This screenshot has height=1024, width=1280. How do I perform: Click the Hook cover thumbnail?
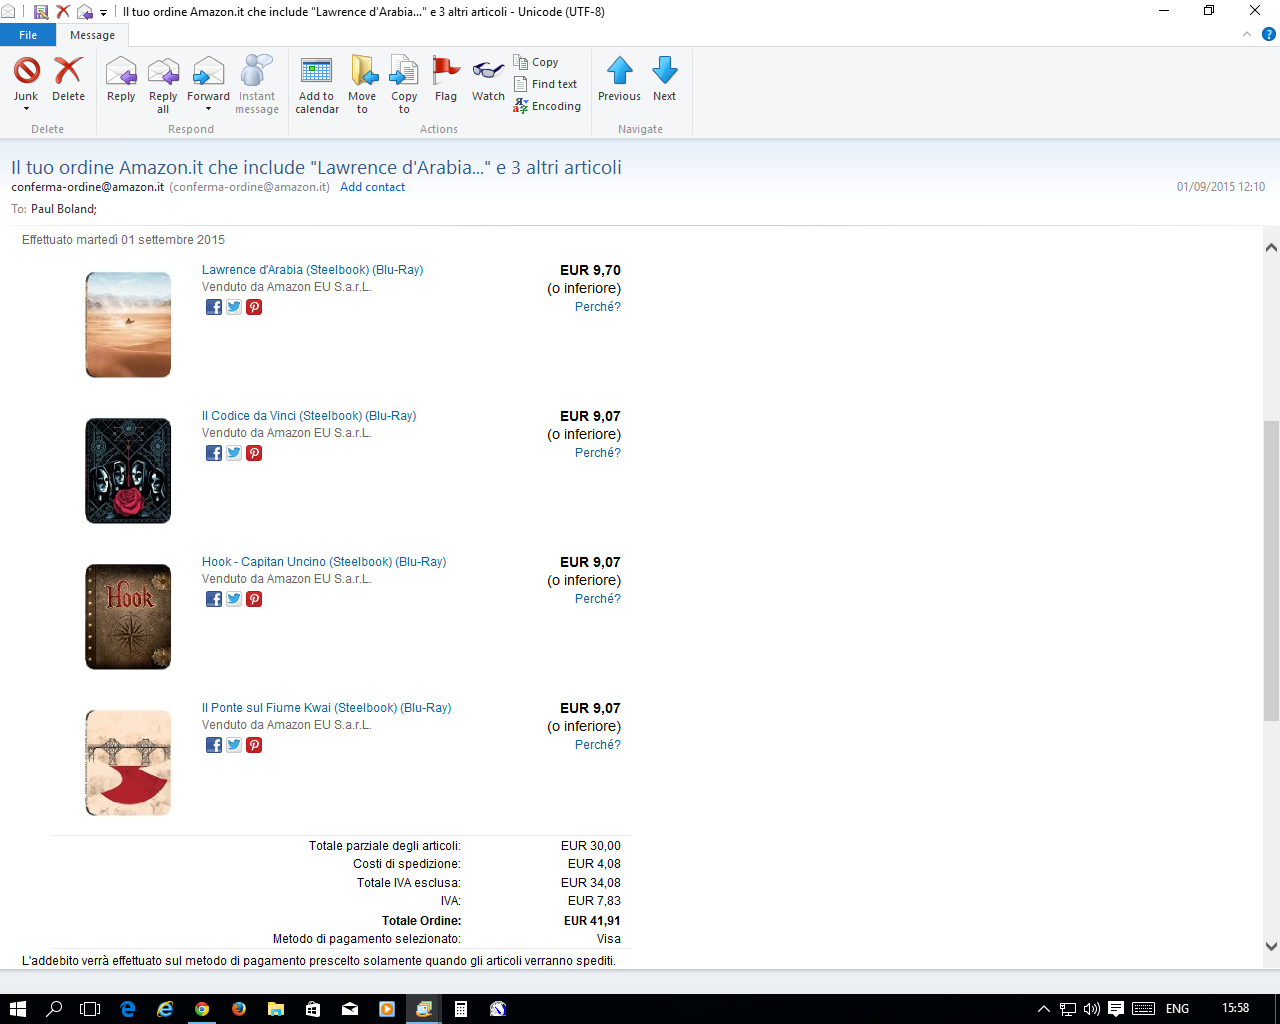[128, 617]
